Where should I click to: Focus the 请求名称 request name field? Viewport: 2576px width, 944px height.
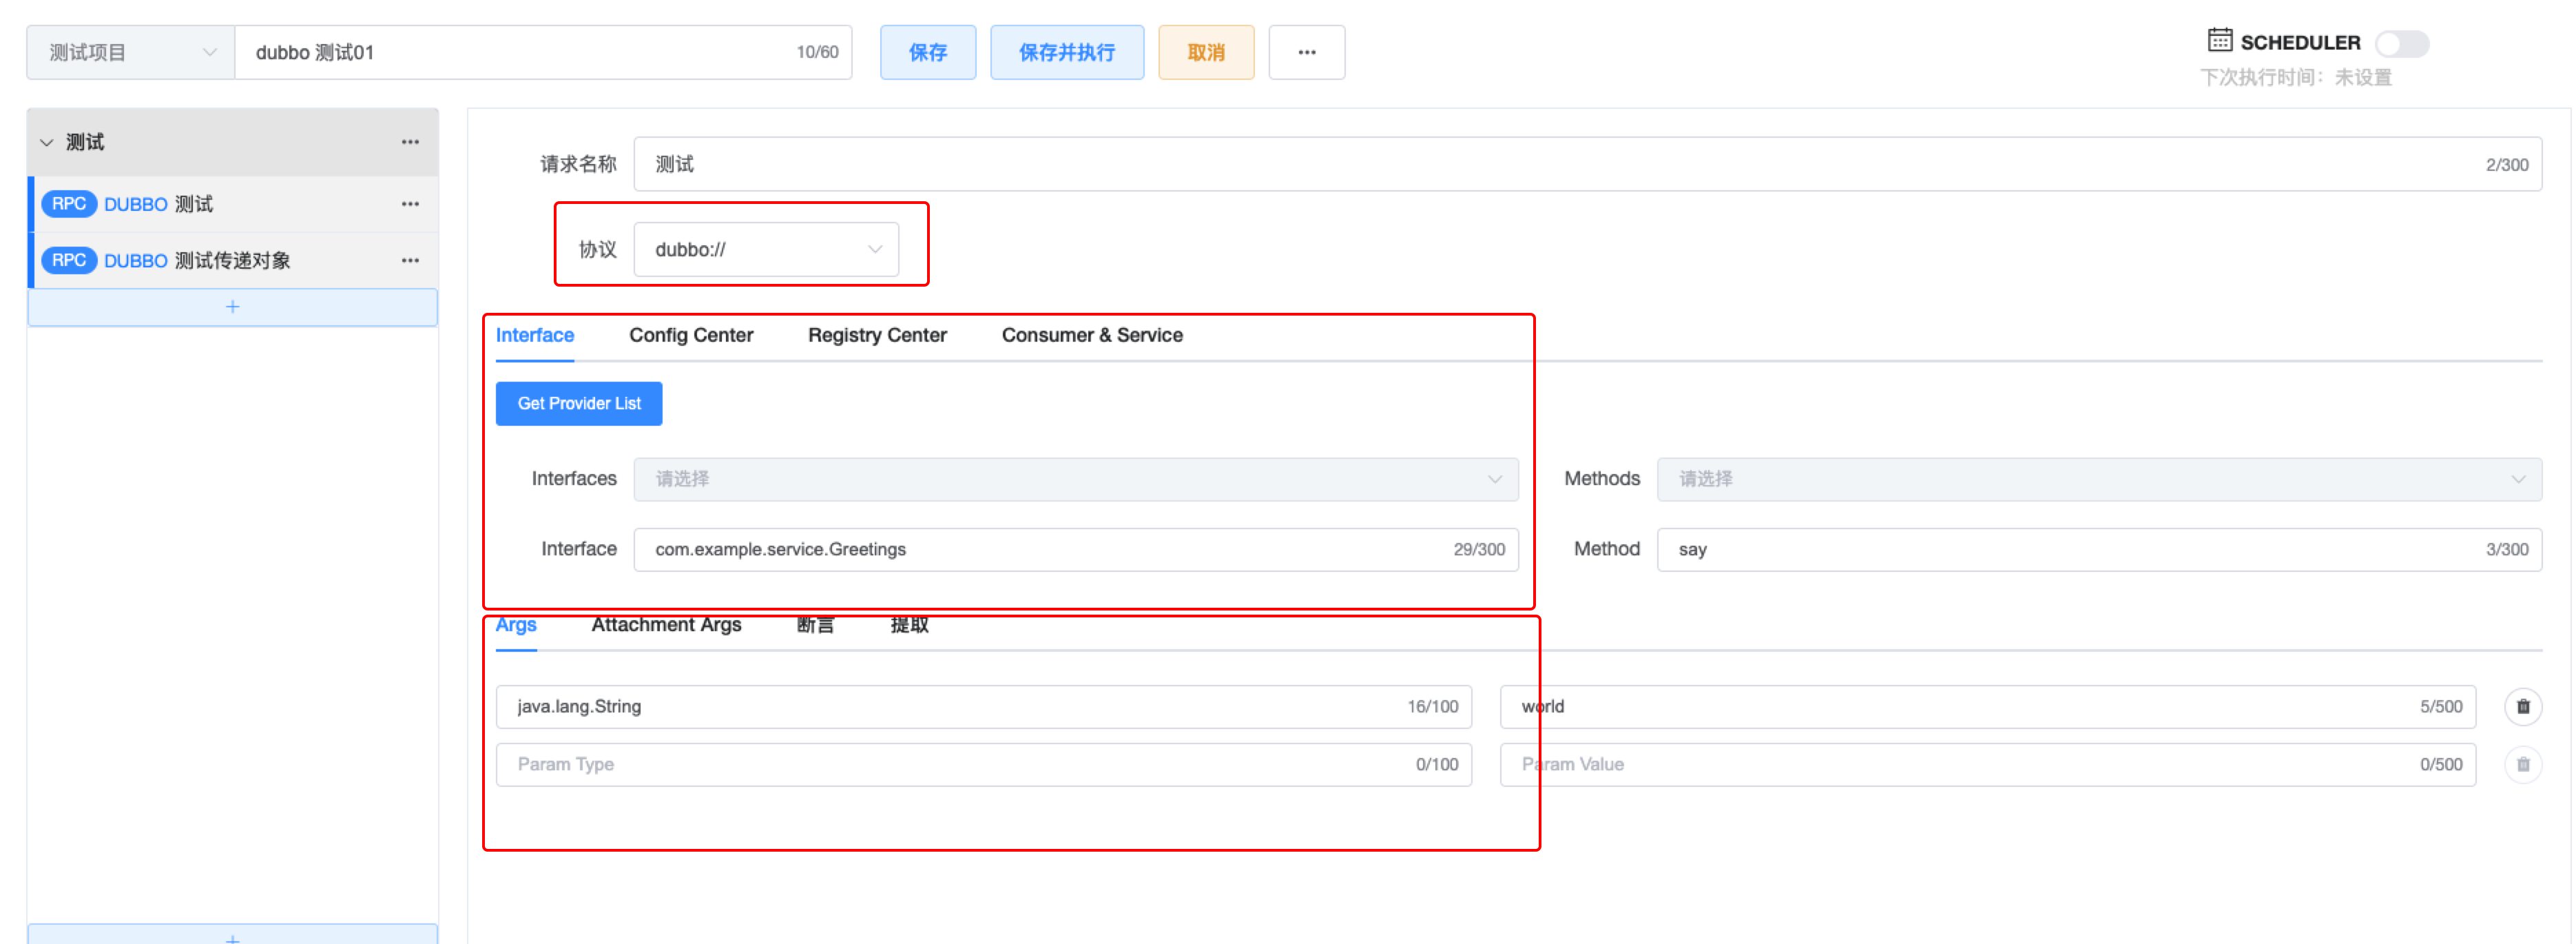tap(1587, 164)
